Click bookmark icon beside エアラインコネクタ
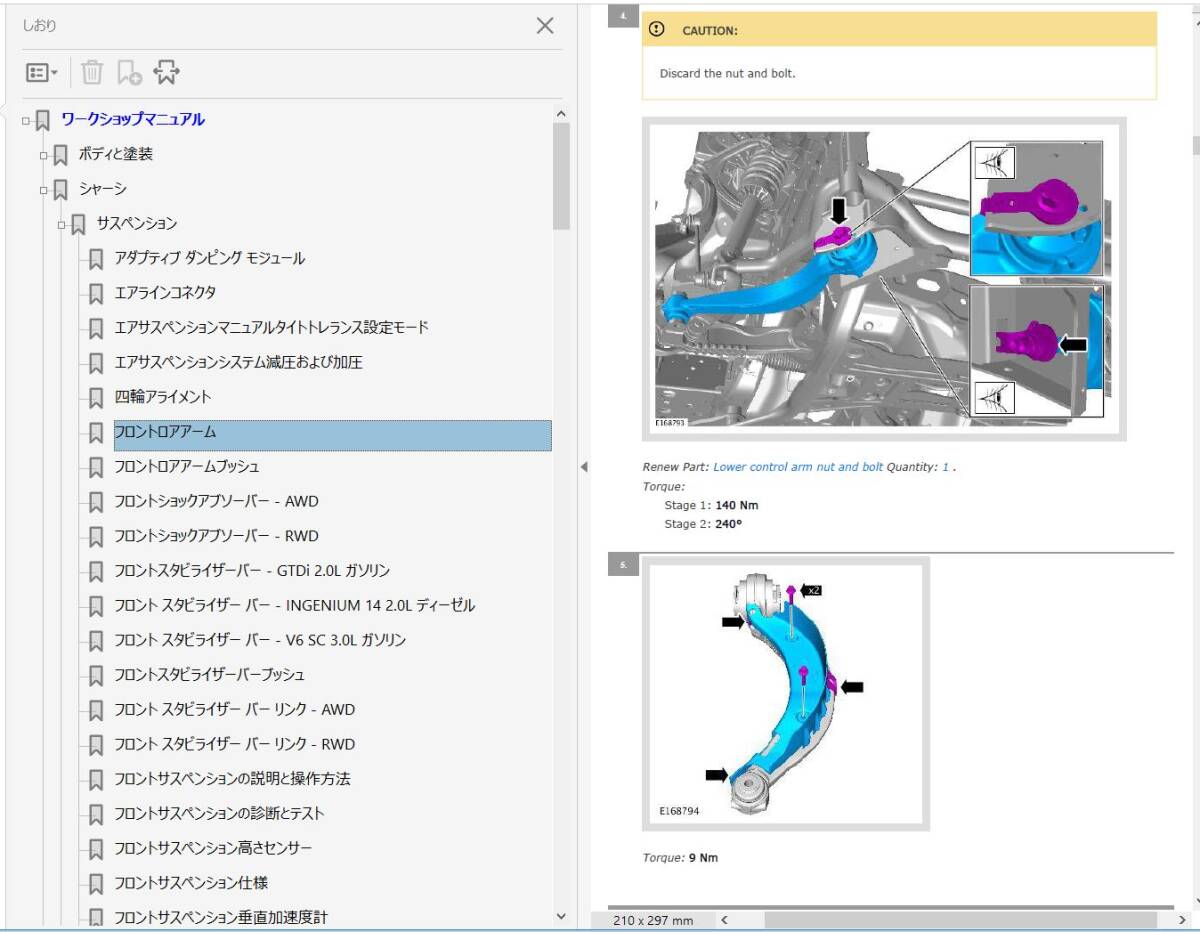This screenshot has height=932, width=1200. 96,294
